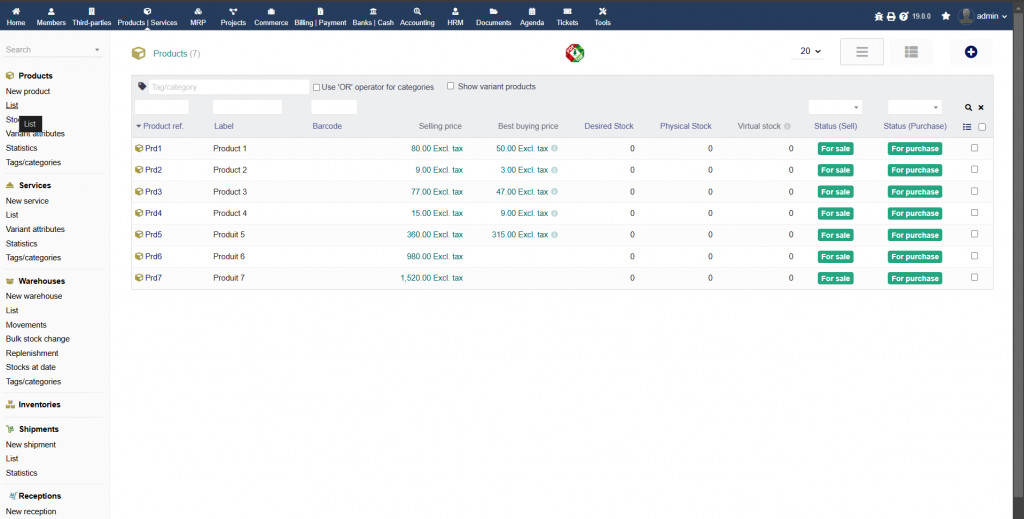
Task: Click the bookmarks star icon
Action: coord(946,16)
